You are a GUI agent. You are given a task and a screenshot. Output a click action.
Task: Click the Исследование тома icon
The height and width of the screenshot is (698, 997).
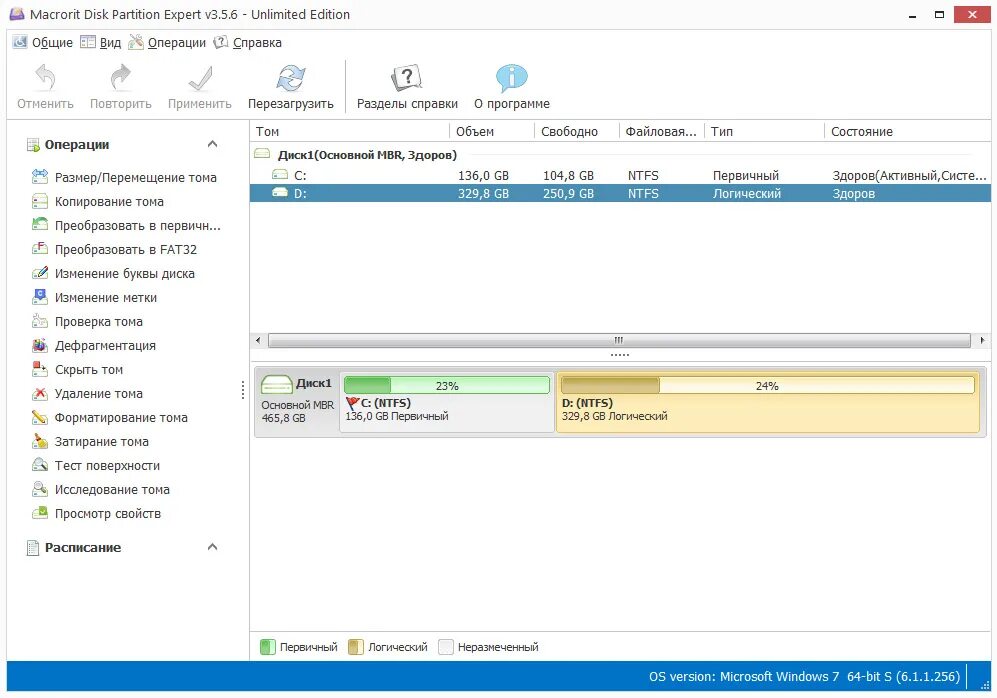pyautogui.click(x=39, y=489)
